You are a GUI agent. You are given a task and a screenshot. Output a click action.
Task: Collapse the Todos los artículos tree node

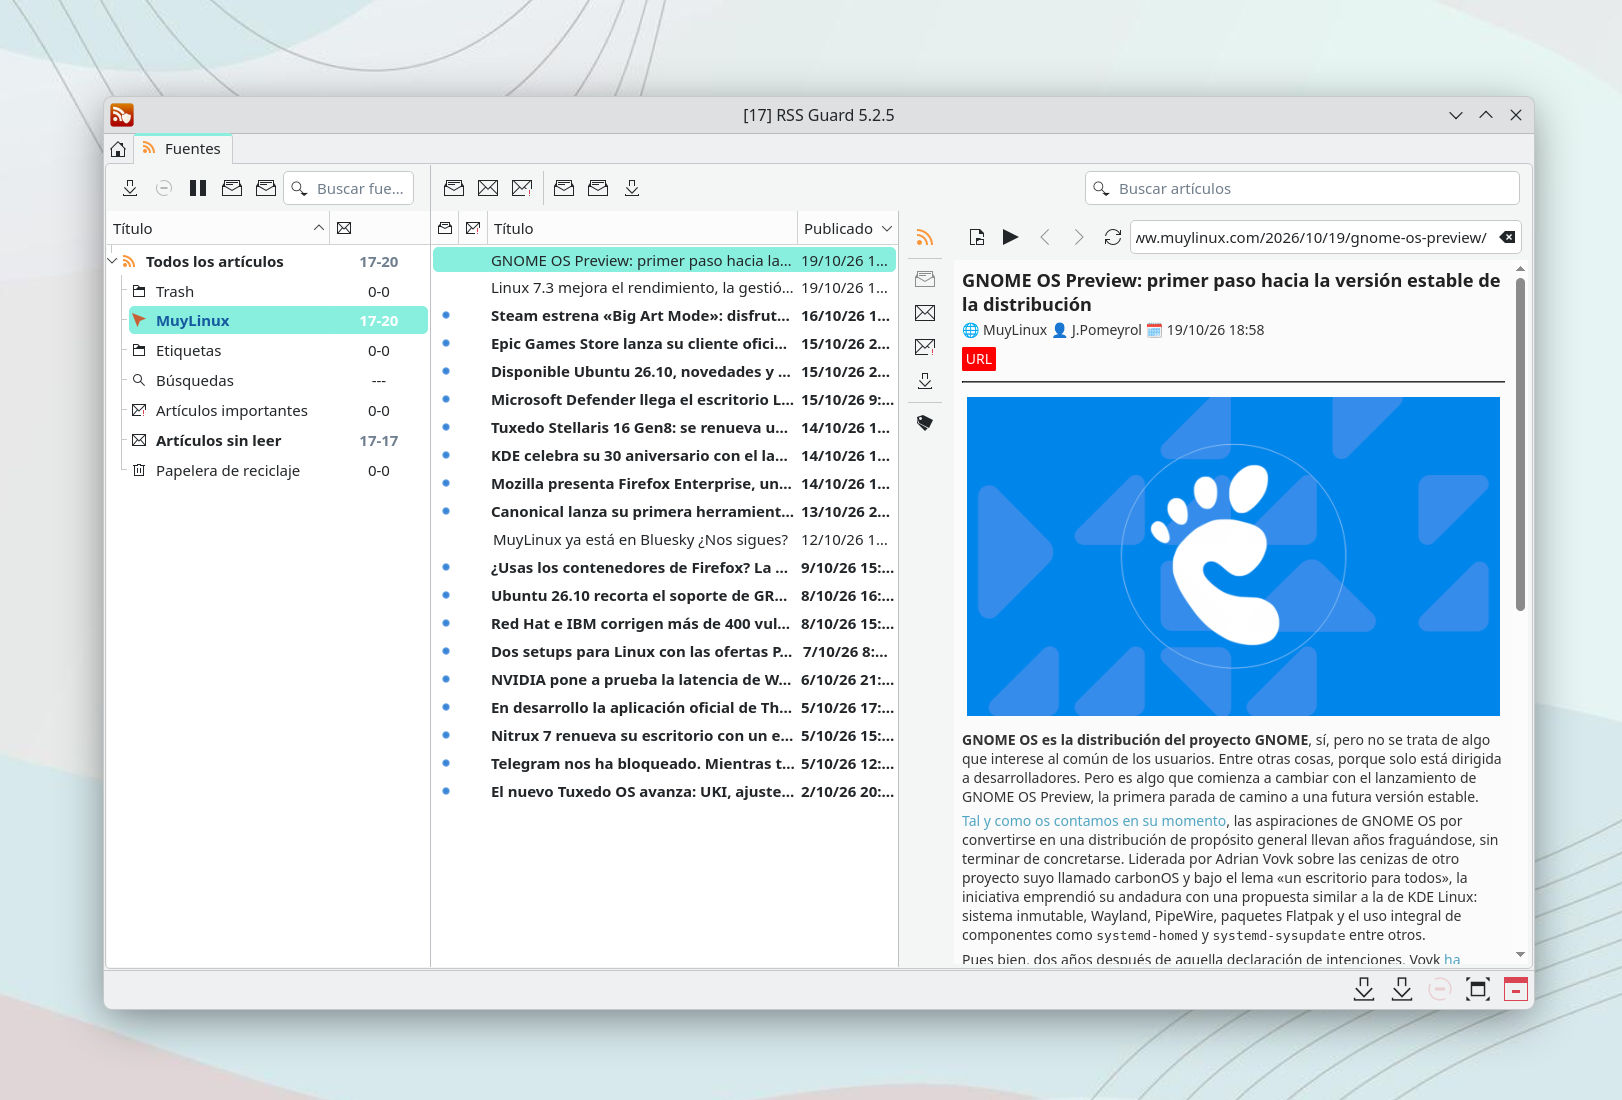click(x=112, y=261)
